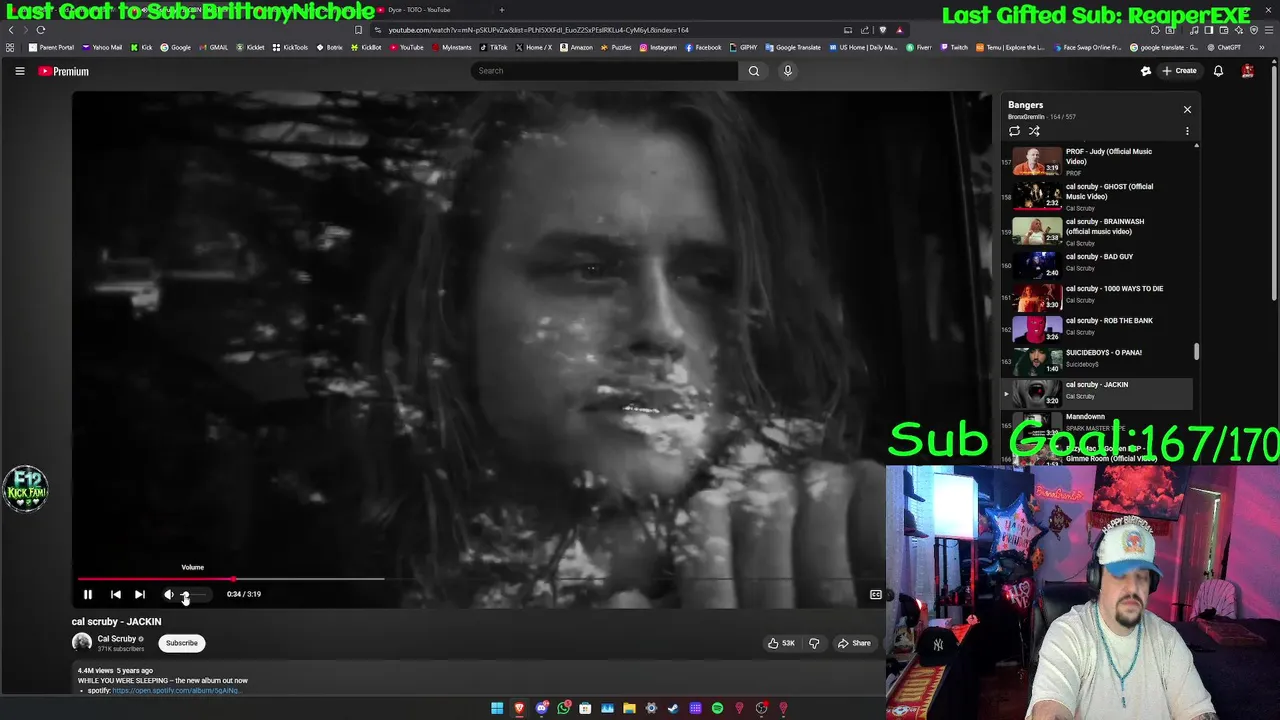The height and width of the screenshot is (720, 1280).
Task: Like the video with thumbs-up
Action: click(782, 643)
